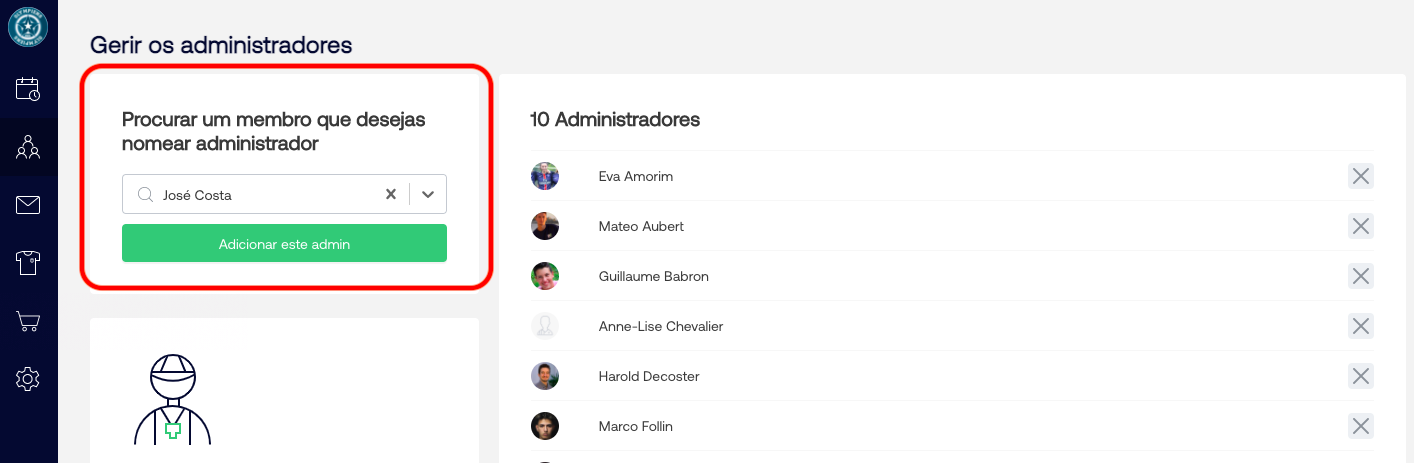Screen dimensions: 1414x463
Task: Click the club logo in the sidebar
Action: click(28, 27)
